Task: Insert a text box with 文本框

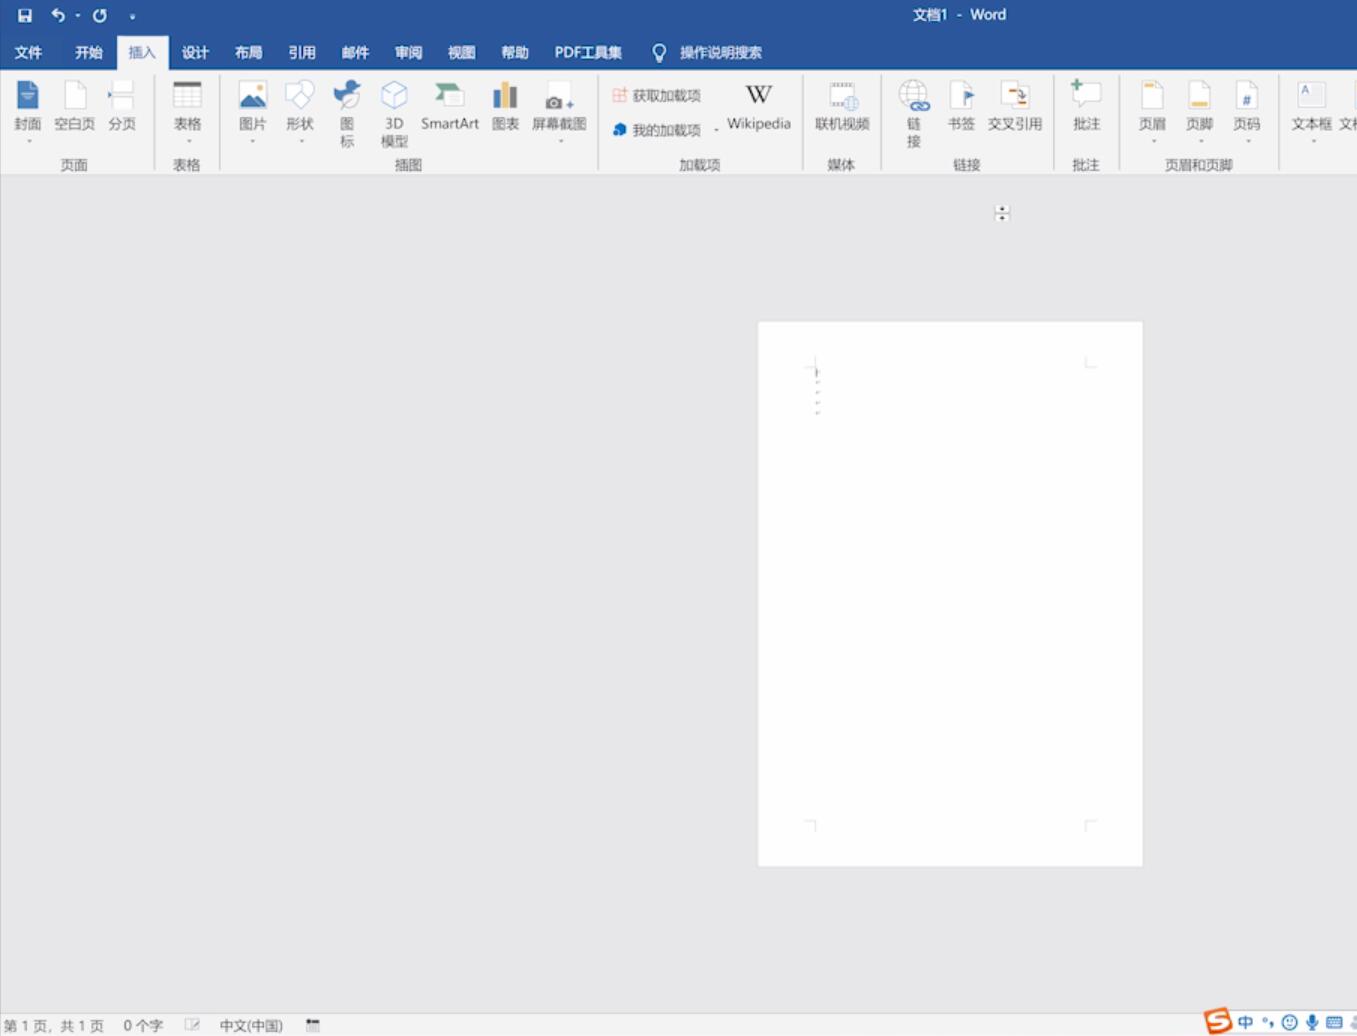Action: tap(1311, 112)
